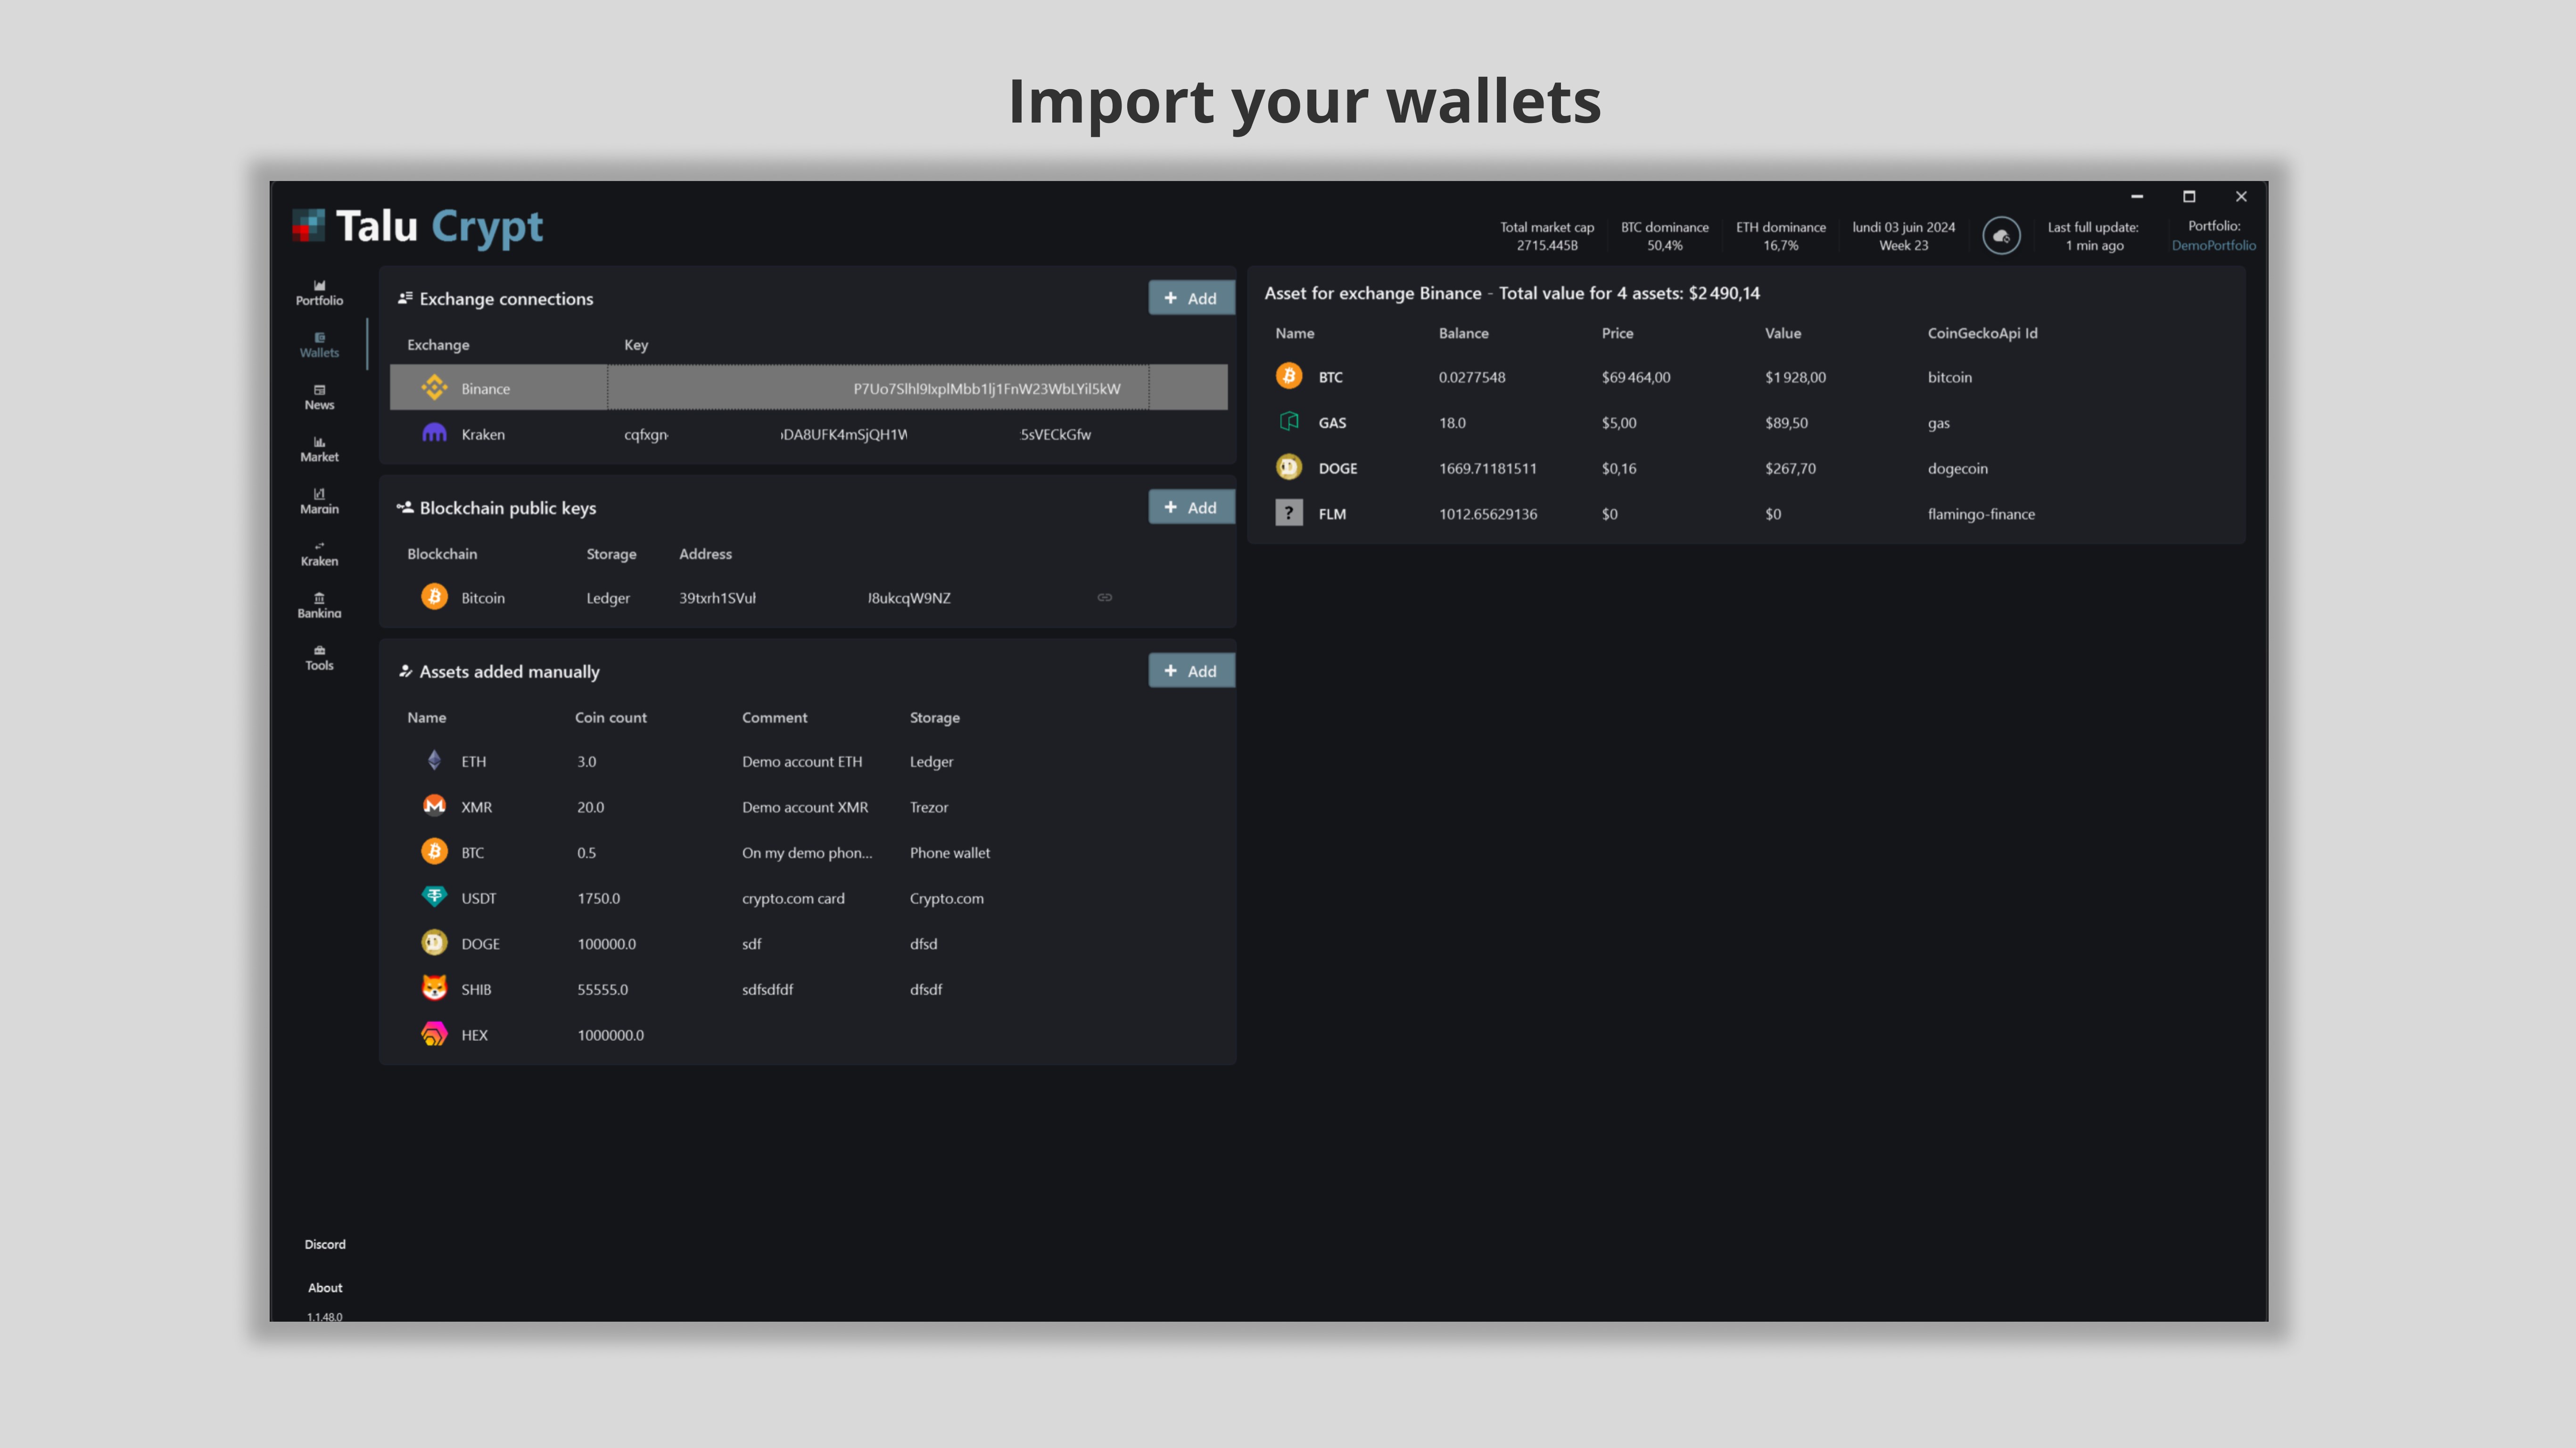Click the SHIB coin icon
The height and width of the screenshot is (1448, 2576).
tap(434, 988)
